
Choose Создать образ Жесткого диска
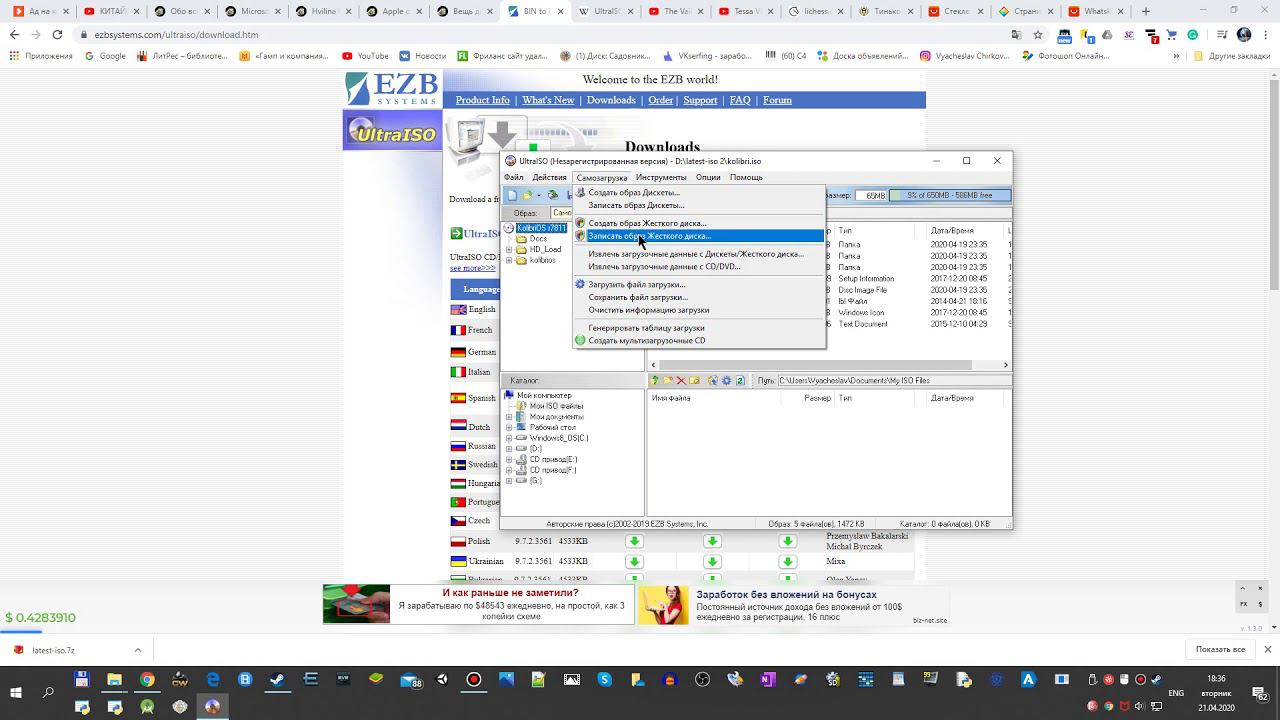[698, 223]
